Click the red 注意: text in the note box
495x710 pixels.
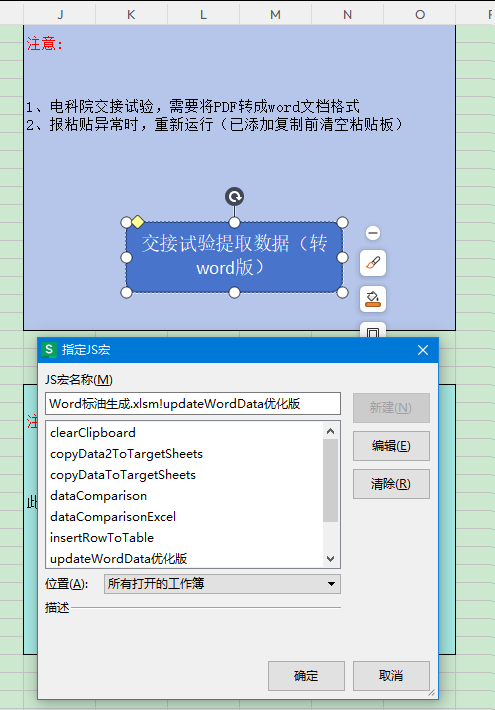(x=44, y=44)
